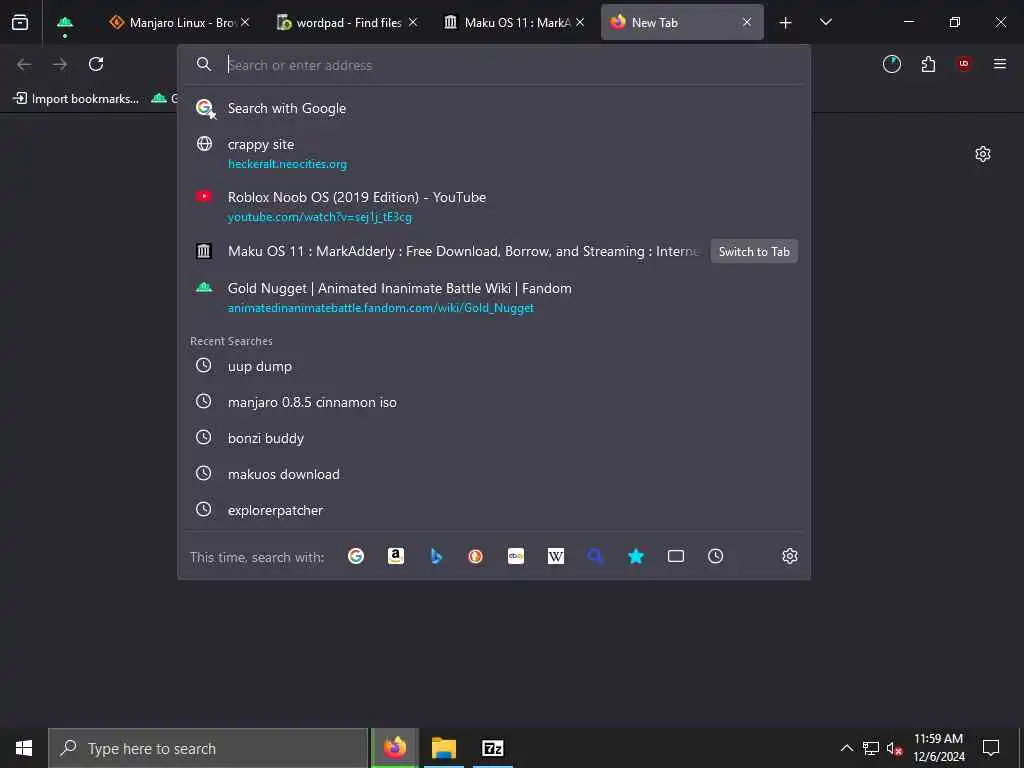
Task: Expand the list all tabs chevron
Action: (825, 22)
